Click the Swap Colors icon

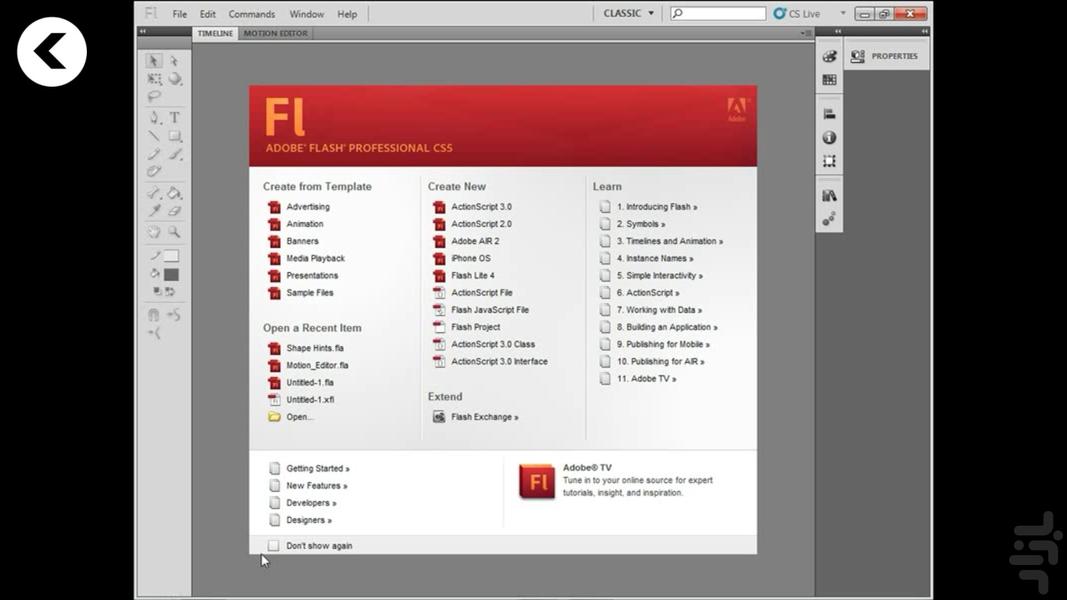pos(170,291)
